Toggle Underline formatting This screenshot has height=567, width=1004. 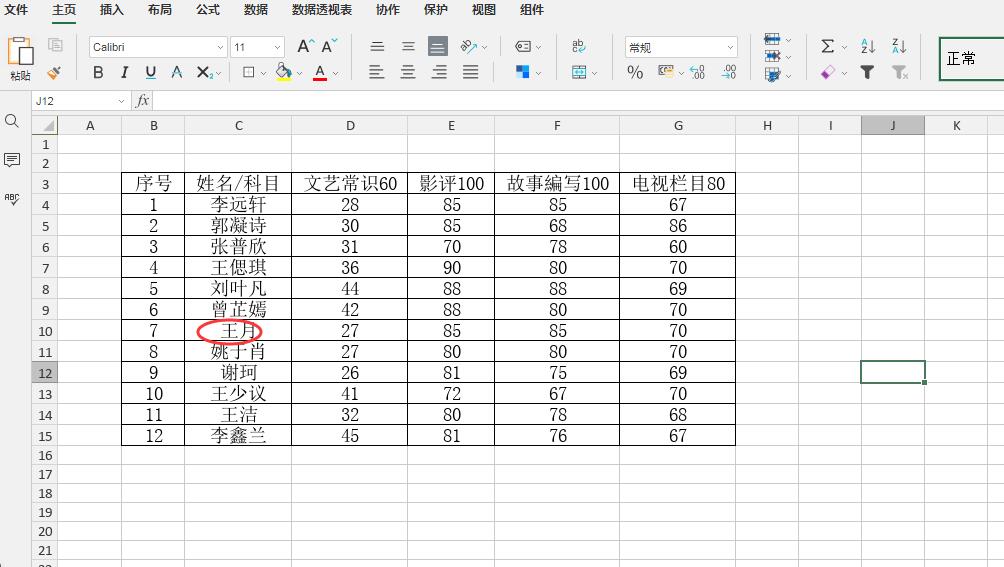pyautogui.click(x=150, y=72)
